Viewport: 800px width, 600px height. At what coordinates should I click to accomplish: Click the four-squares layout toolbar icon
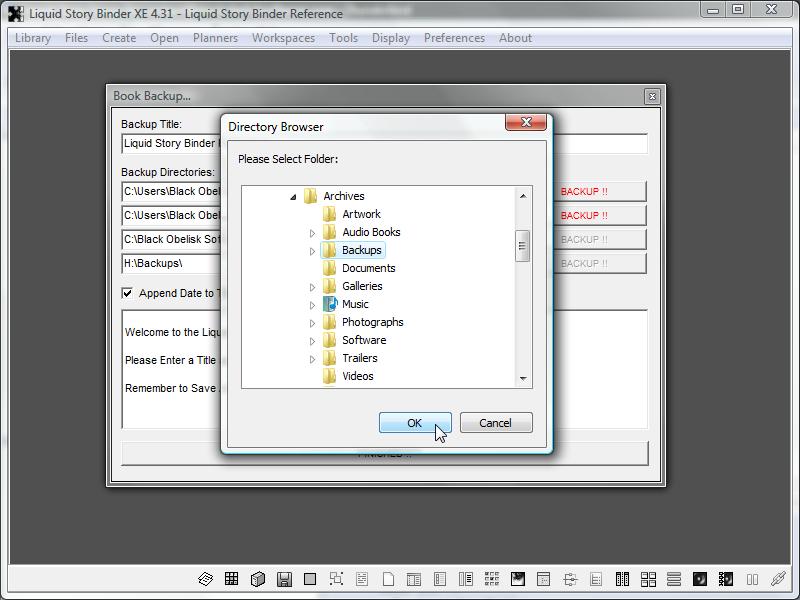[648, 579]
